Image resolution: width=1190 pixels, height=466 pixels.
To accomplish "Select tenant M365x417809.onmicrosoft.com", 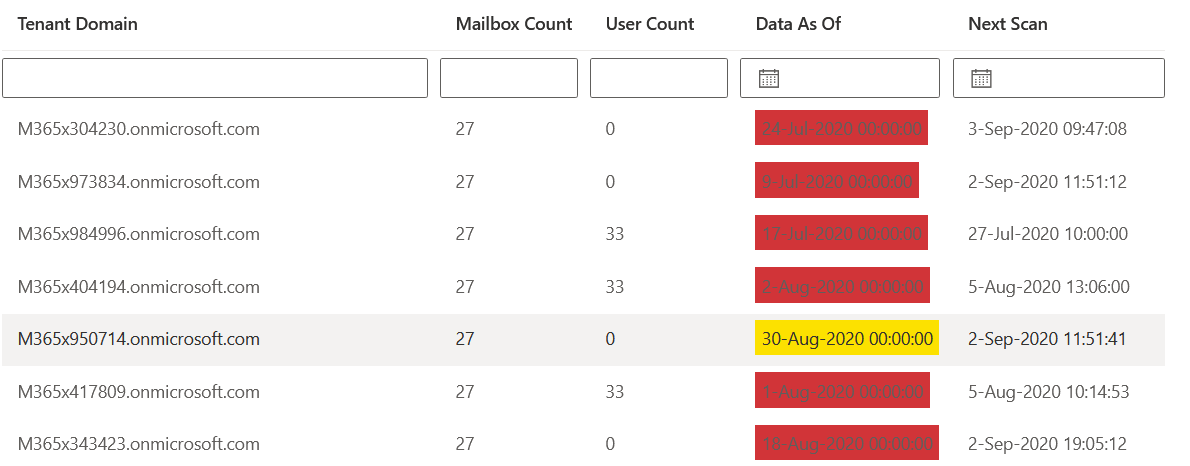I will tap(139, 391).
